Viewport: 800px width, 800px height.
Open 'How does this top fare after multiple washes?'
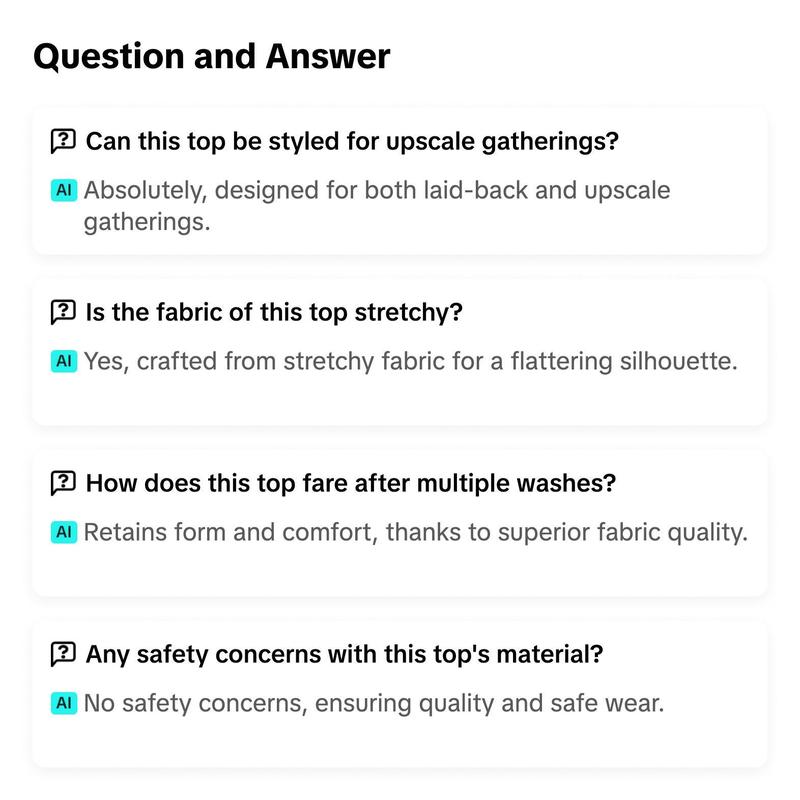pyautogui.click(x=351, y=483)
